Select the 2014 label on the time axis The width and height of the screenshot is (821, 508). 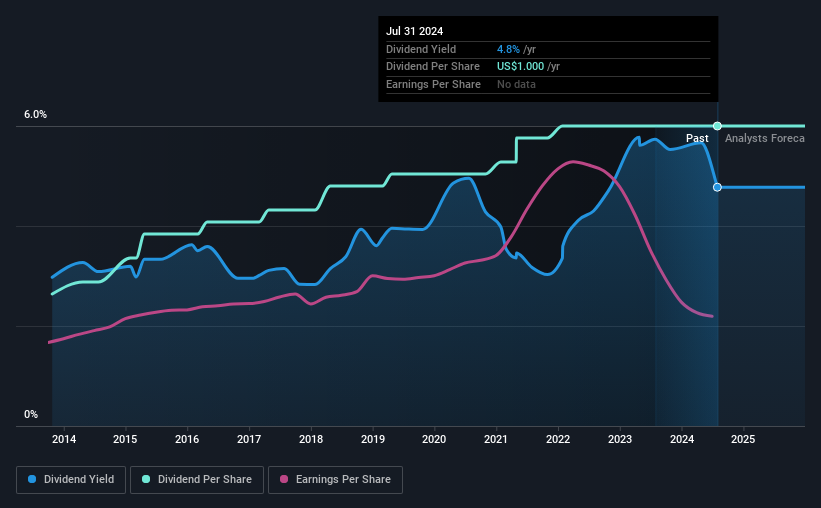tap(64, 439)
